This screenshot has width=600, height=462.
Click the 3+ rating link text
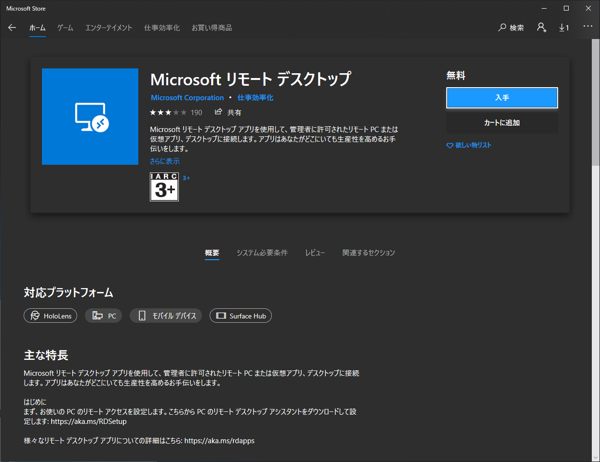click(186, 178)
